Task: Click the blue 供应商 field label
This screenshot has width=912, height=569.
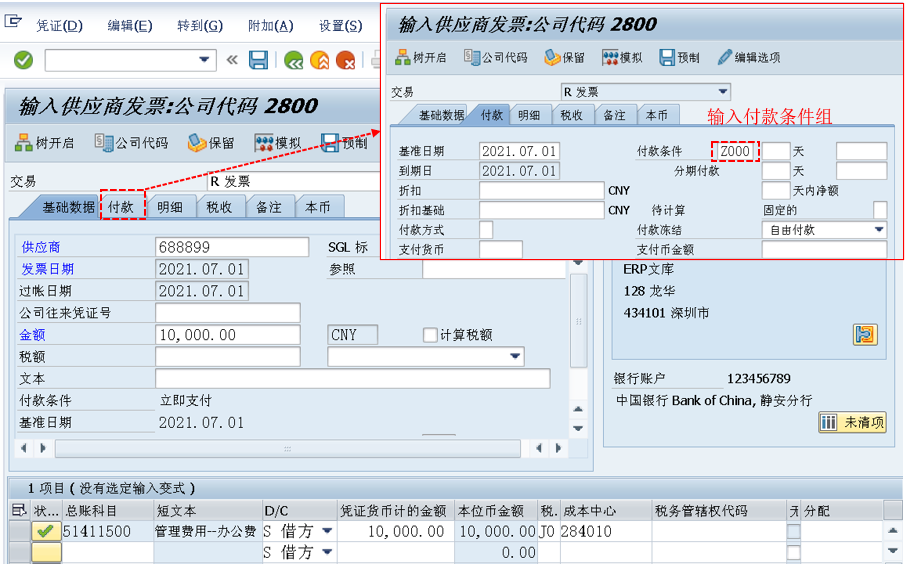Action: [x=41, y=247]
